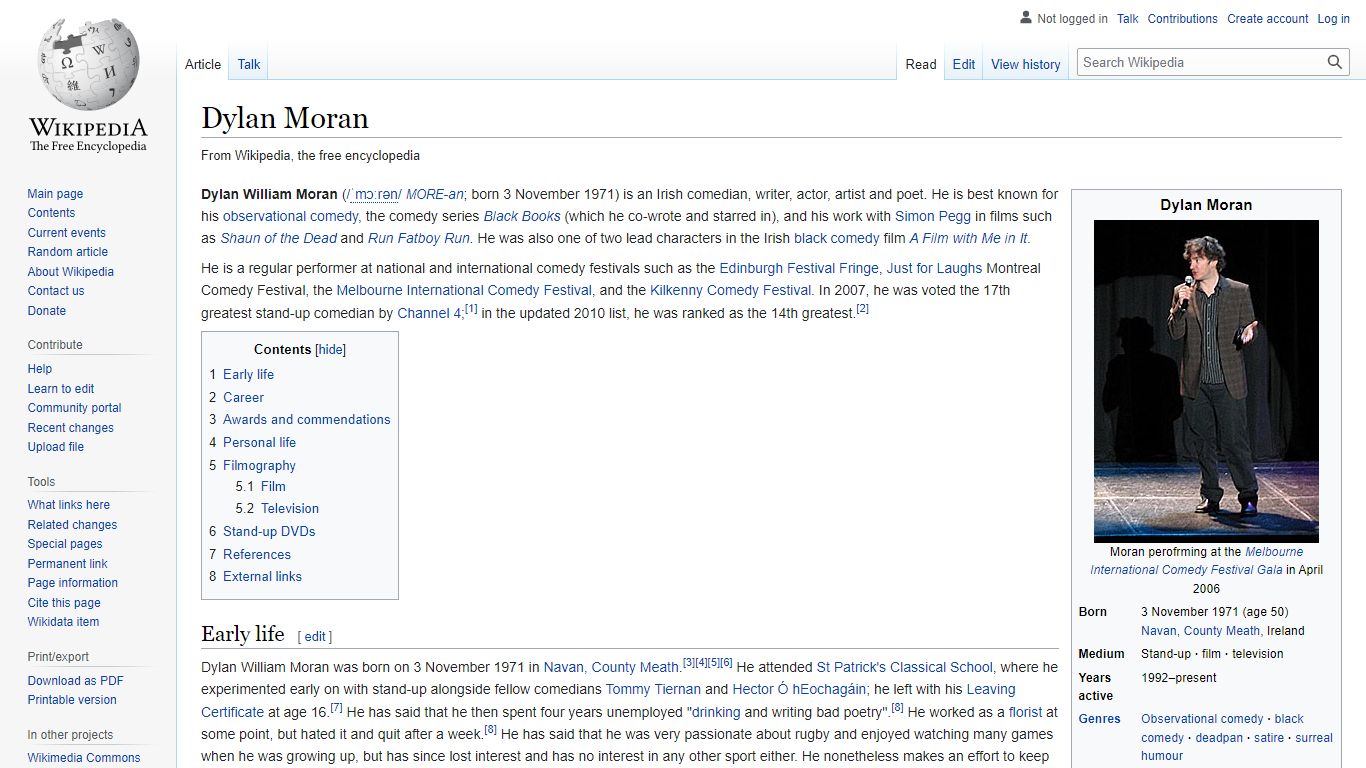This screenshot has width=1366, height=768.
Task: Open Contributions link
Action: pyautogui.click(x=1183, y=19)
